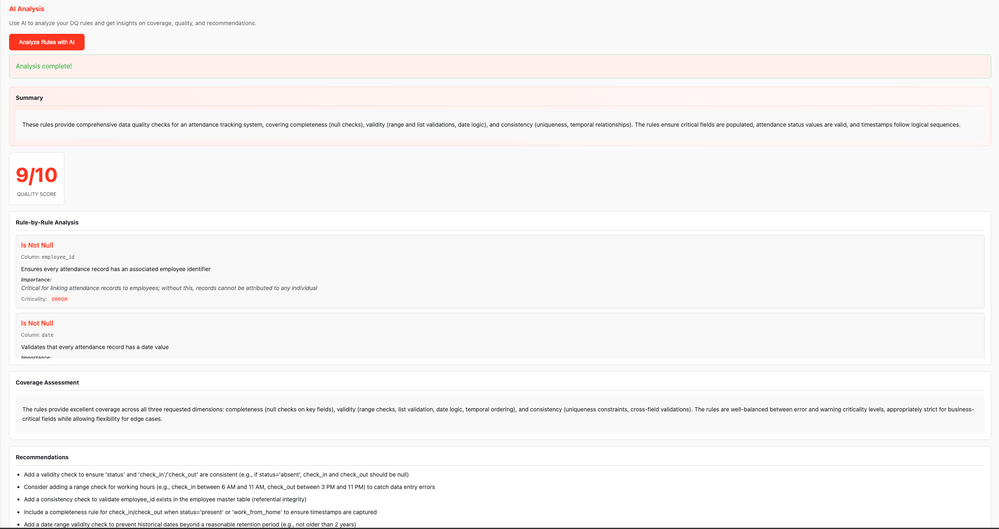Click the Summary section heading
The image size is (999, 529).
[29, 98]
